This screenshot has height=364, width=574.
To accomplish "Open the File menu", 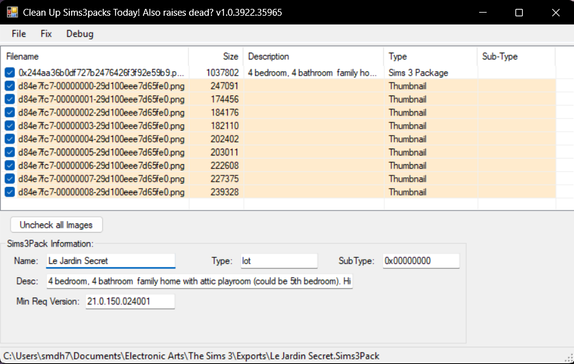I will (x=19, y=34).
